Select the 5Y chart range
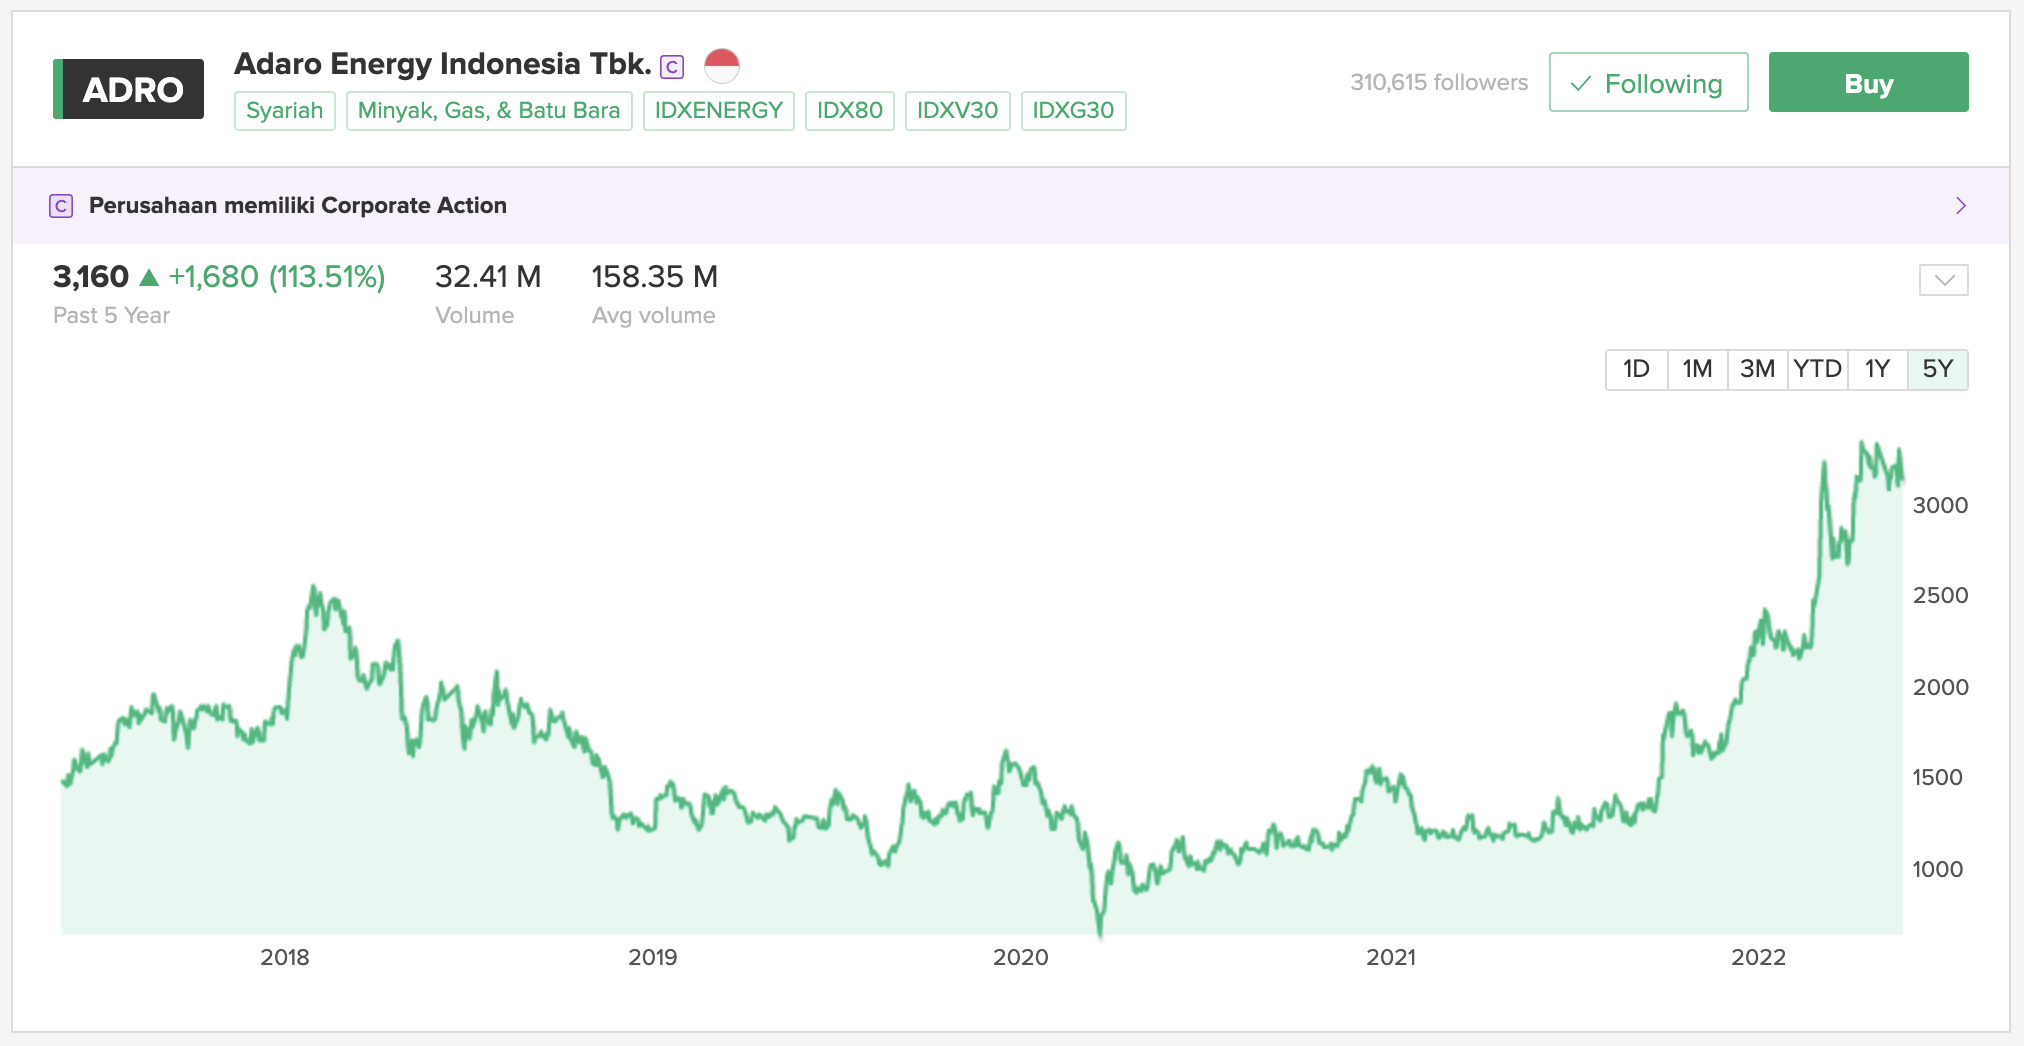 click(x=1937, y=370)
